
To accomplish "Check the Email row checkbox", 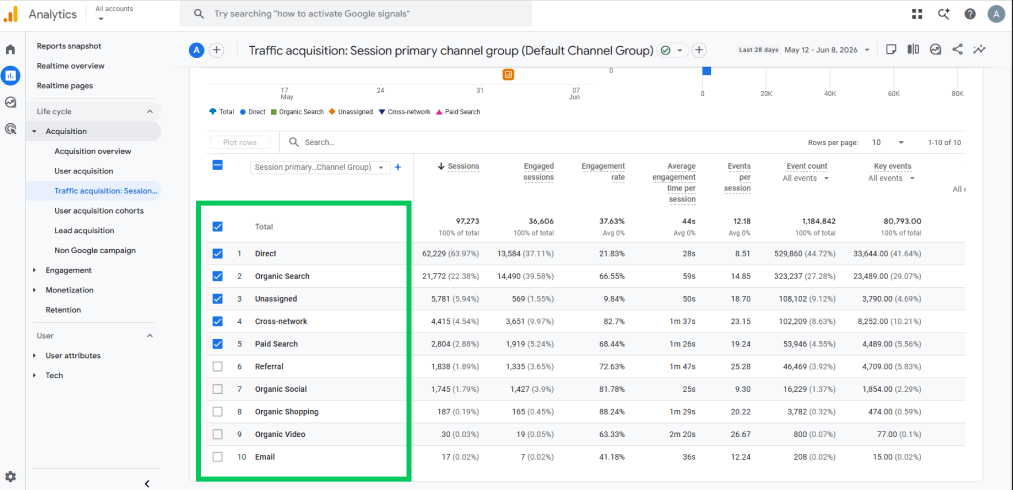I will 218,457.
